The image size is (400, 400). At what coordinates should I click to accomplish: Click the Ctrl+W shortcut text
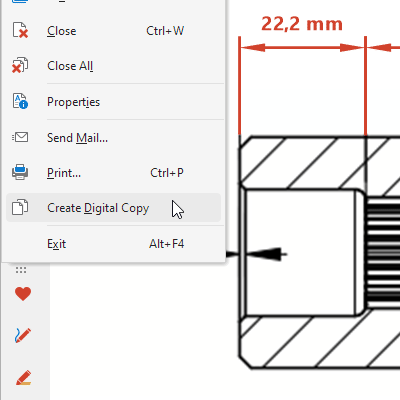tap(165, 31)
